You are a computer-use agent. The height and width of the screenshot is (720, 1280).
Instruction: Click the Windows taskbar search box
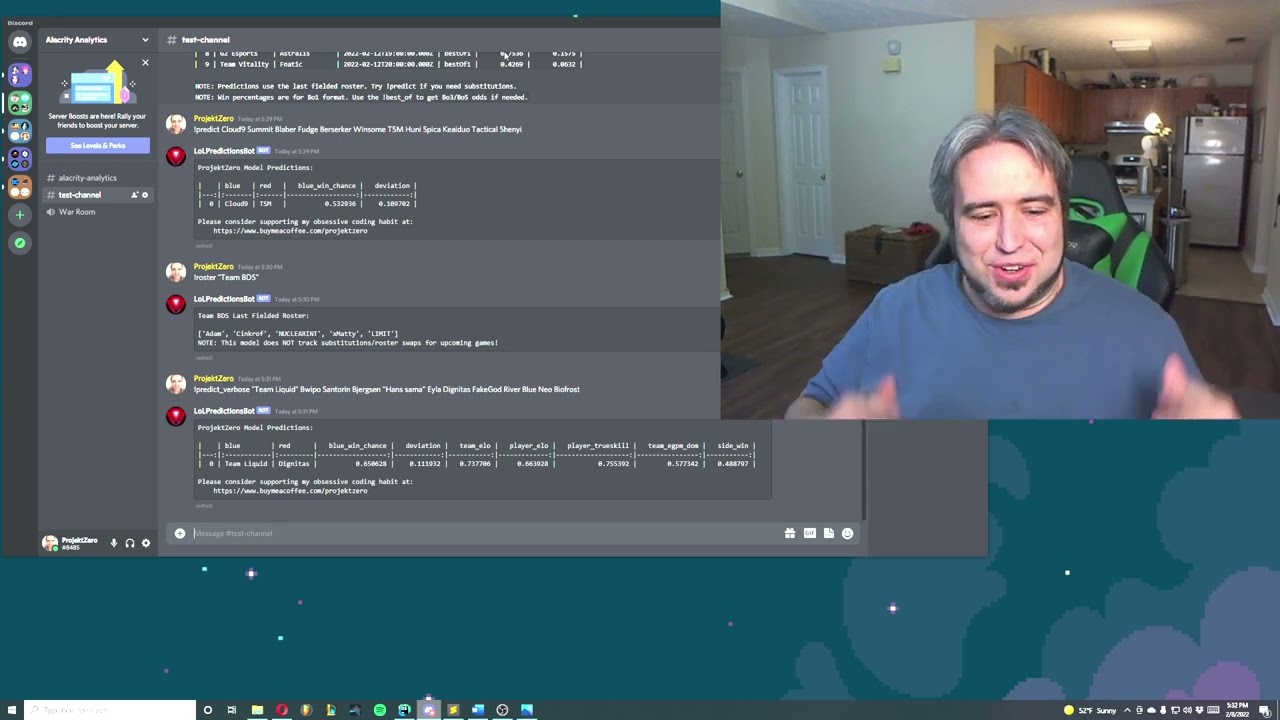point(108,710)
